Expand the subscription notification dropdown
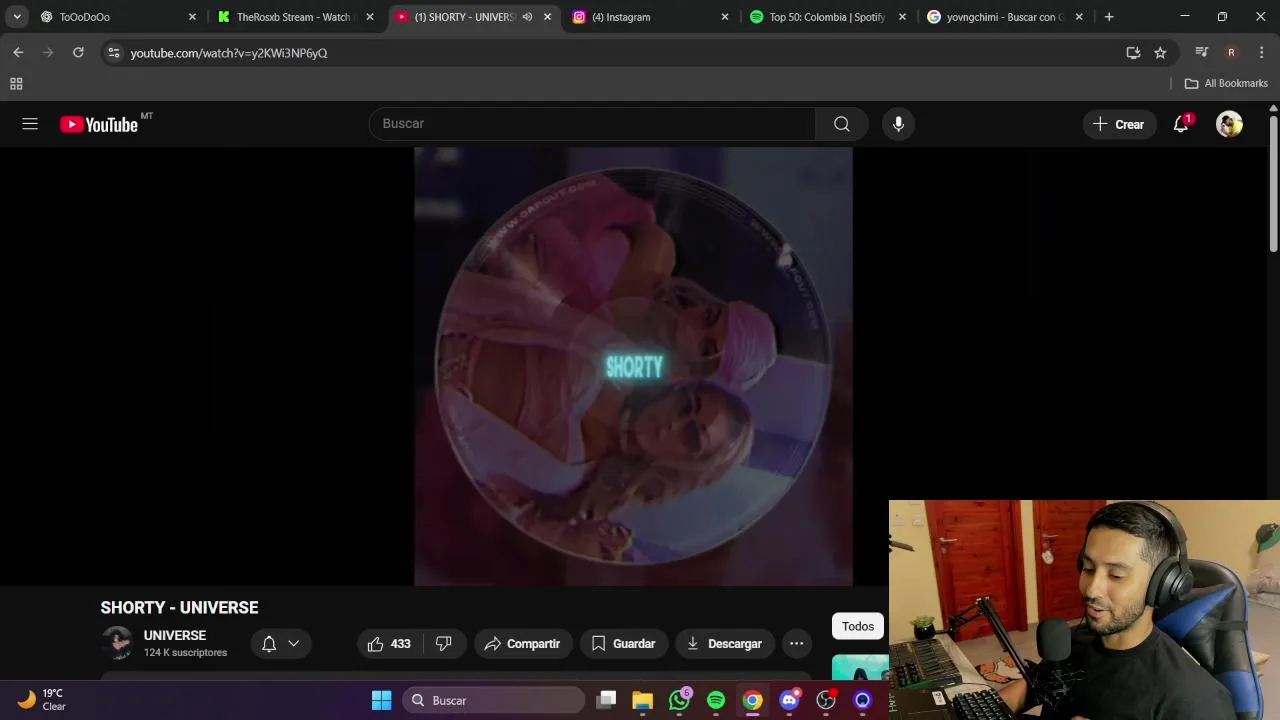Viewport: 1280px width, 720px height. click(x=294, y=644)
